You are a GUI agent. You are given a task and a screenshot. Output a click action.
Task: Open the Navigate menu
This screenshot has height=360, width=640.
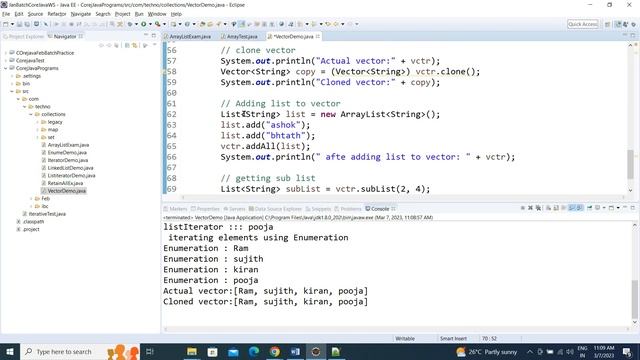tap(81, 14)
